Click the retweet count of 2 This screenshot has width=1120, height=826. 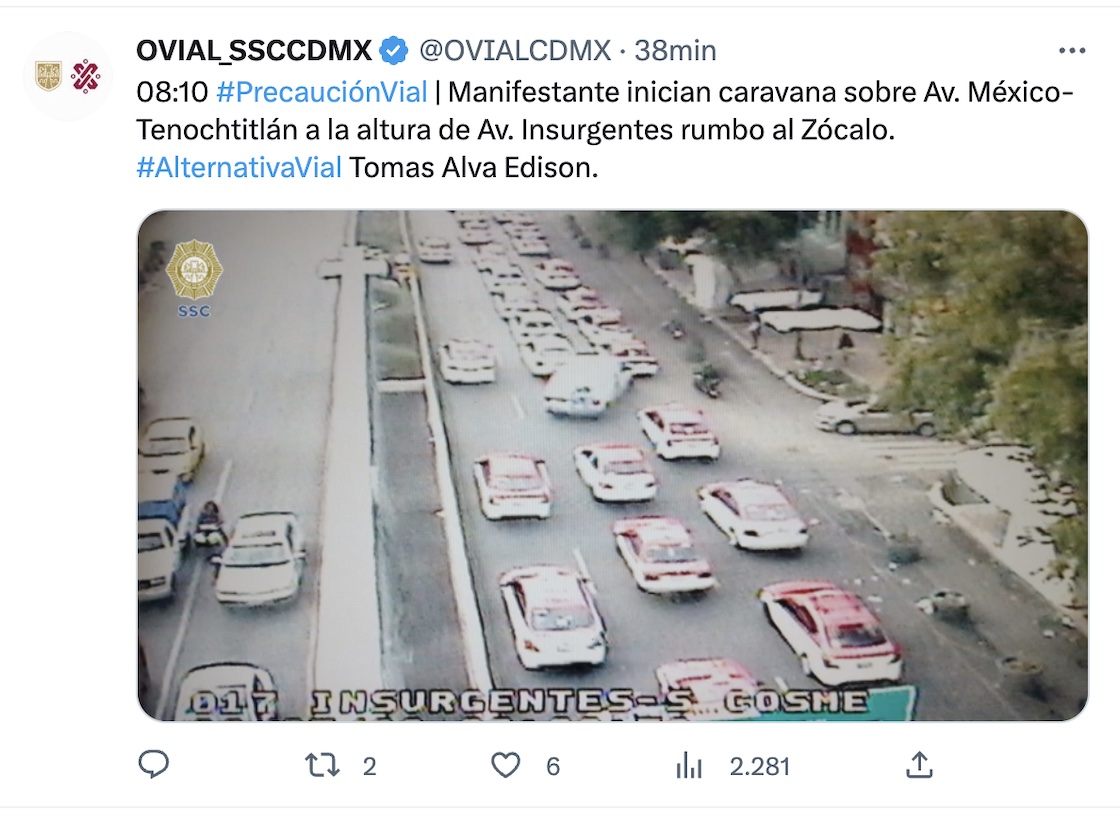coord(369,767)
